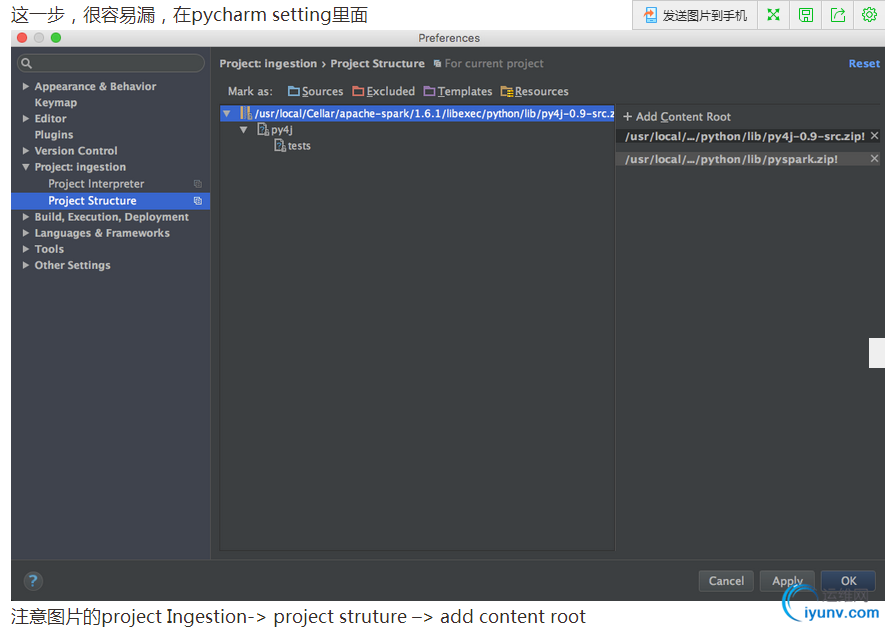Select Keymap in settings sidebar
This screenshot has height=629, width=885.
[55, 103]
